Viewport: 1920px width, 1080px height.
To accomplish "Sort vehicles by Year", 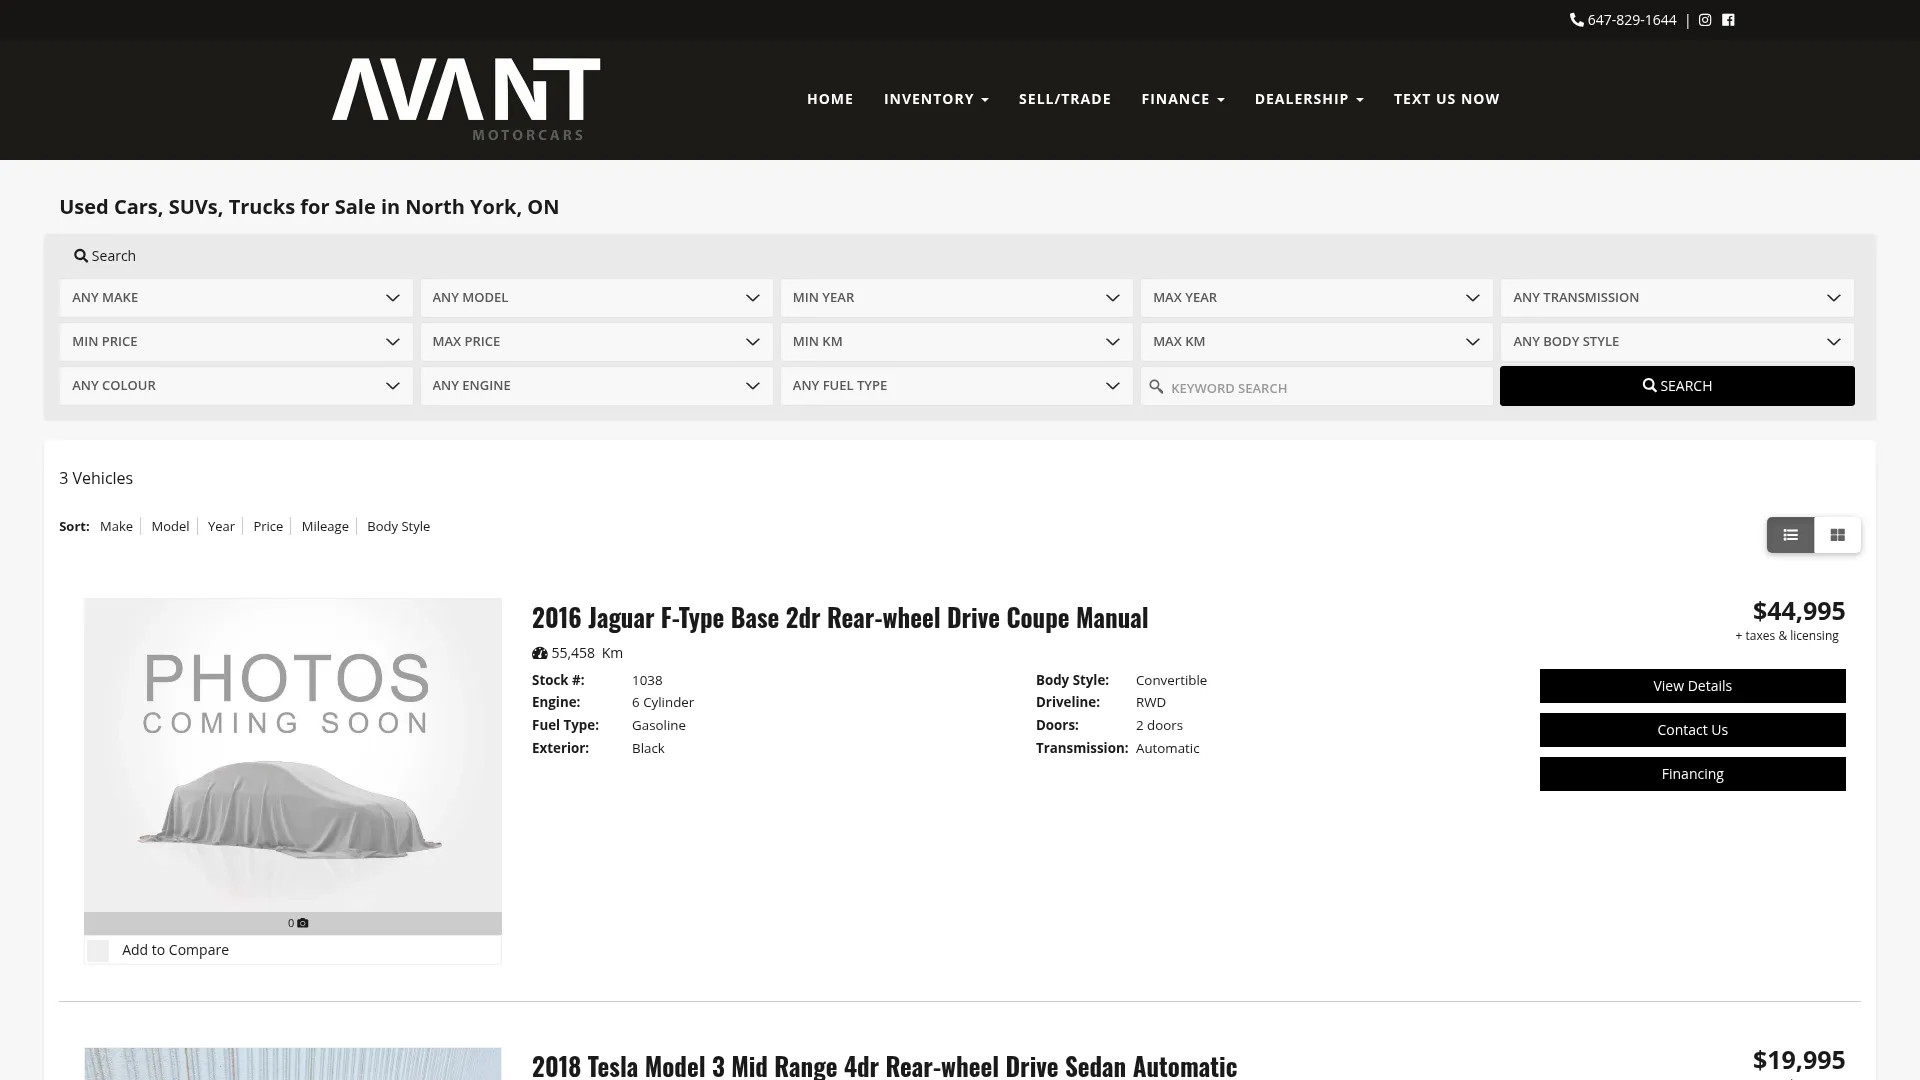I will coord(221,526).
